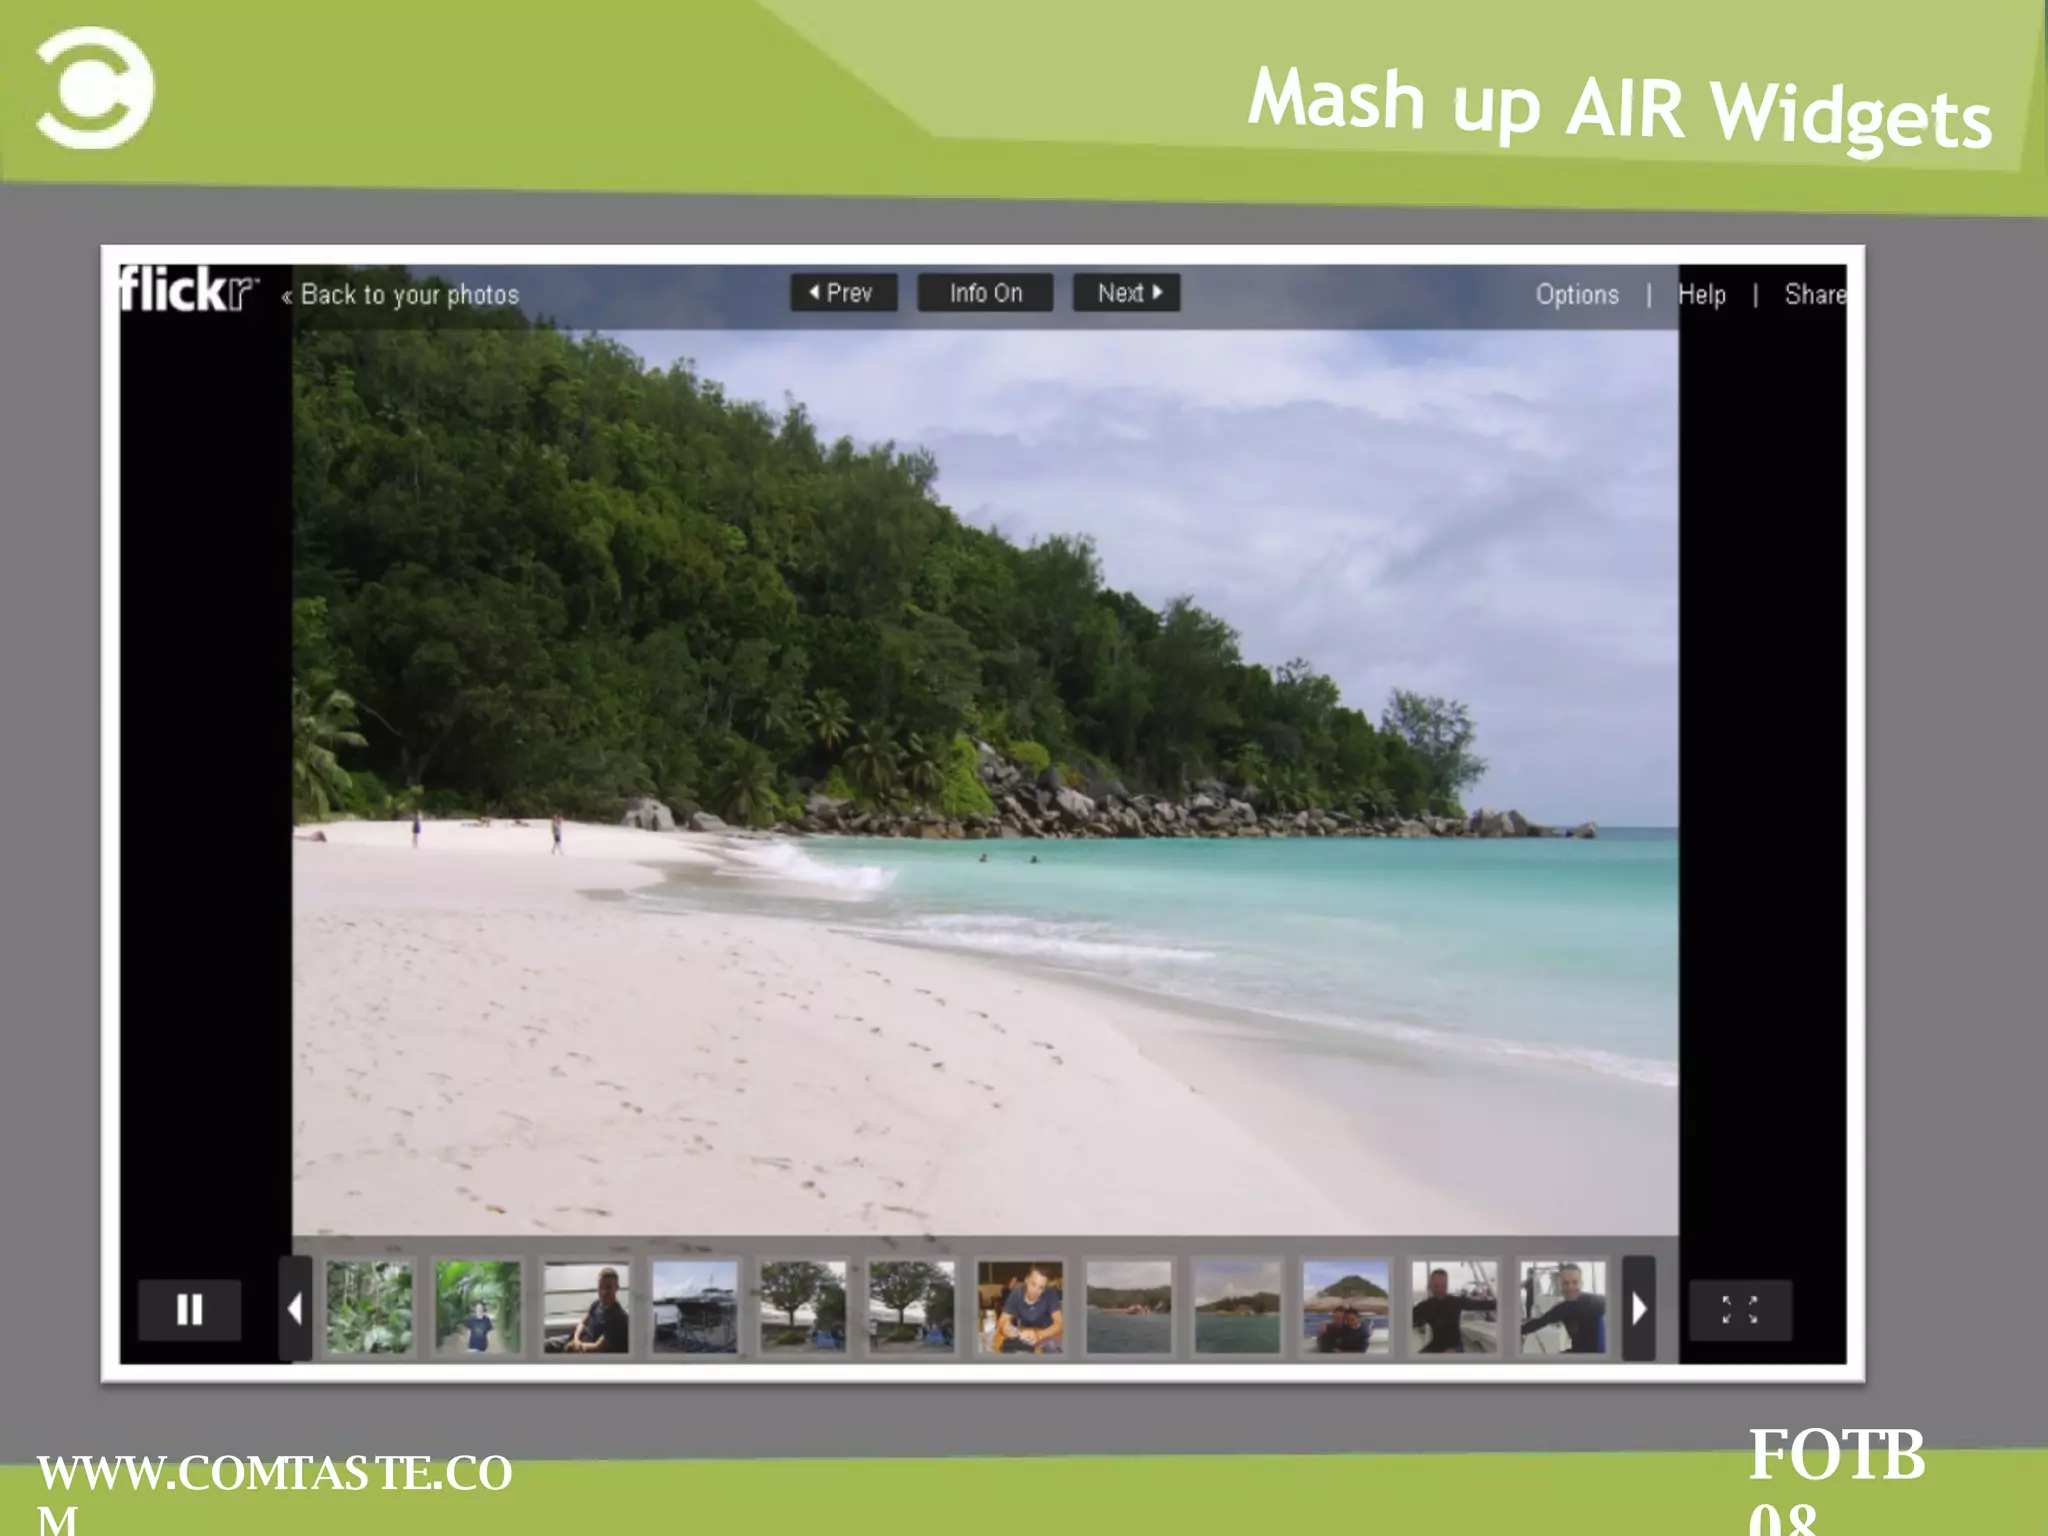The image size is (2048, 1536).
Task: Select the eighth thumbnail of island seascape
Action: (1129, 1307)
